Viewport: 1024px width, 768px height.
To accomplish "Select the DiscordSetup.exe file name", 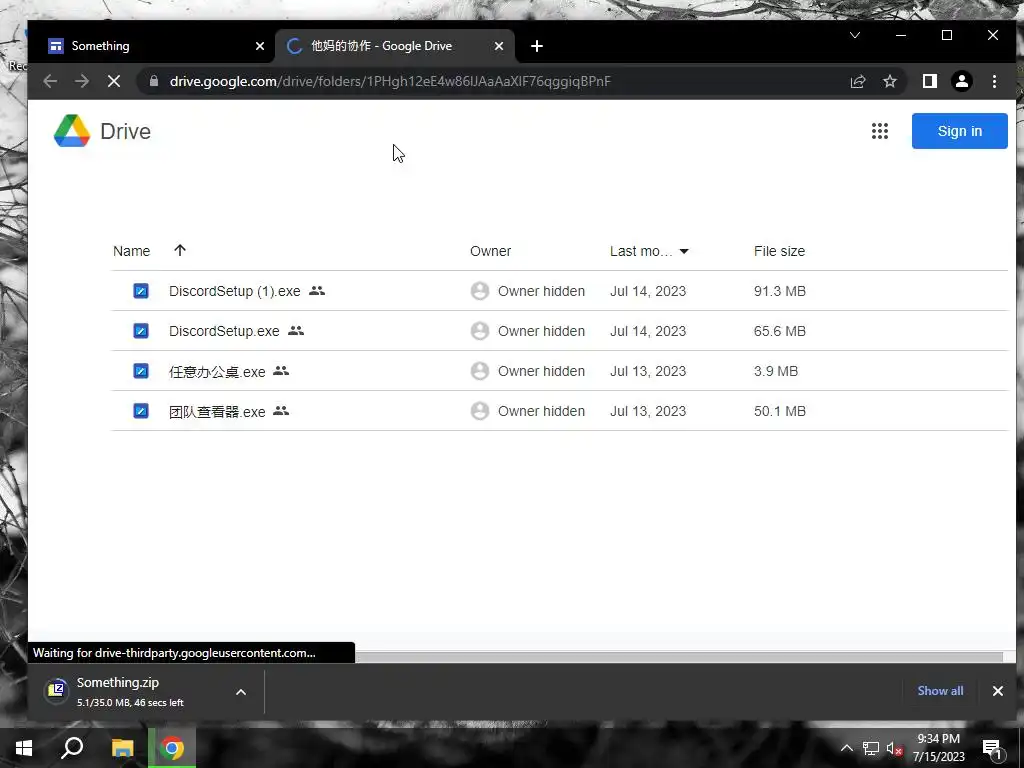I will 224,331.
